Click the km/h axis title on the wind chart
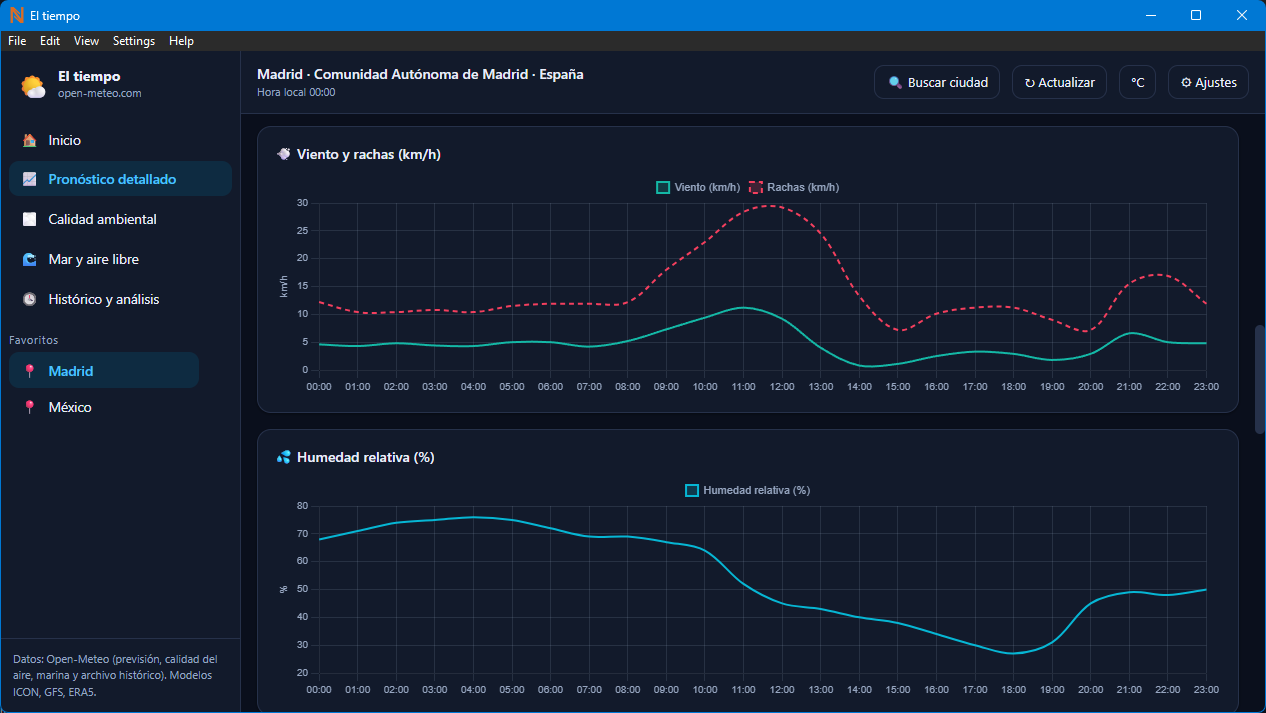Image resolution: width=1266 pixels, height=713 pixels. click(284, 286)
